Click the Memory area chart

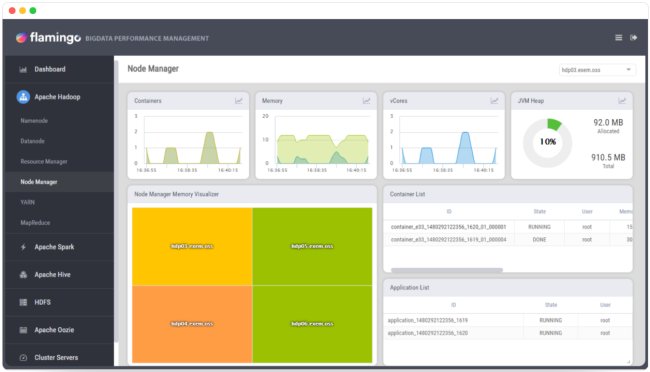(323, 140)
